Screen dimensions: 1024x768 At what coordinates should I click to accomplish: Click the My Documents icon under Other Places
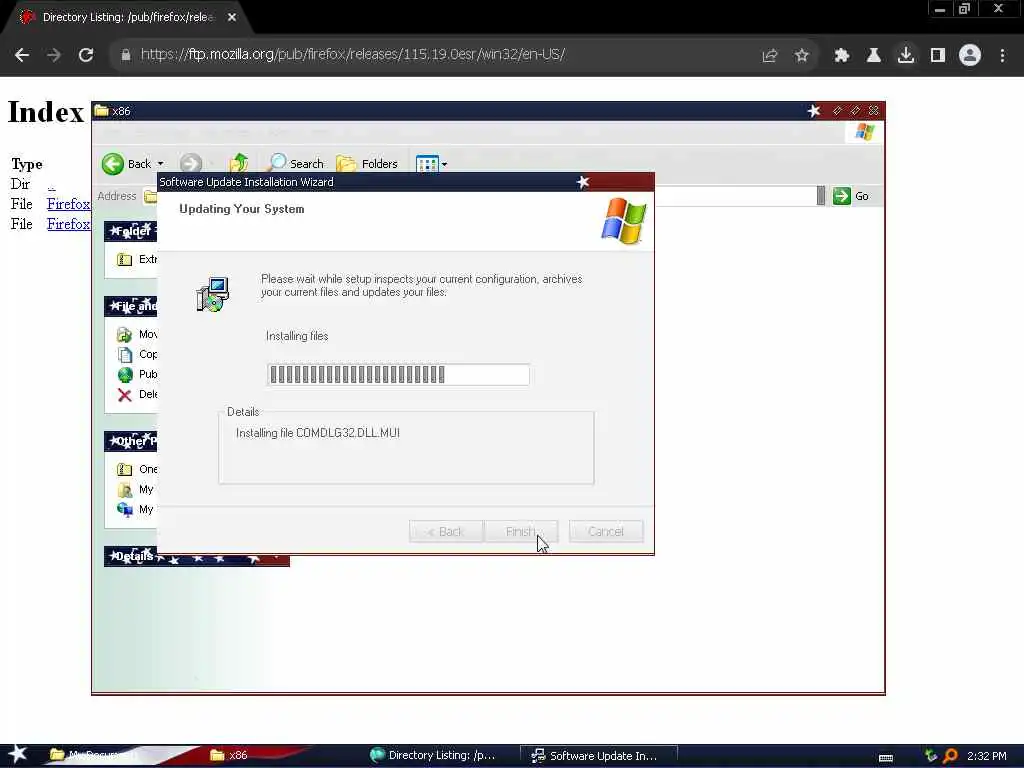(x=124, y=490)
